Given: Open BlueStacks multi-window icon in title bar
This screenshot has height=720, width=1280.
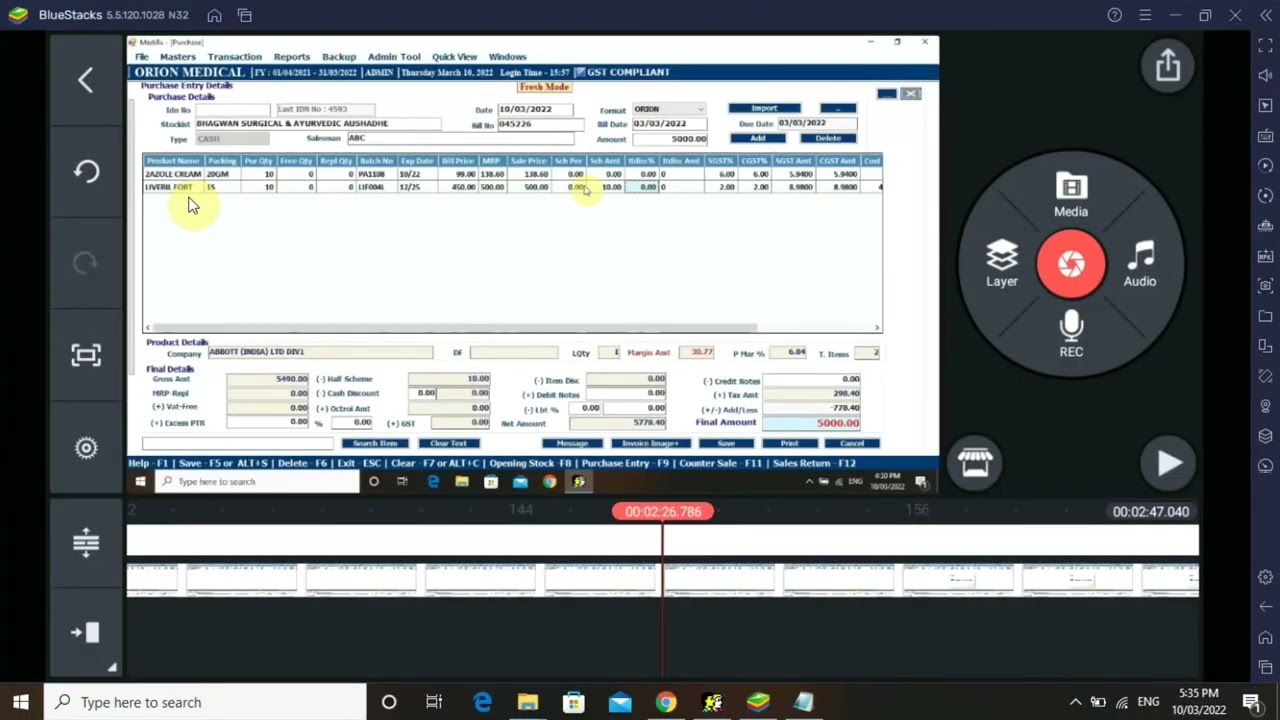Looking at the screenshot, I should (245, 15).
